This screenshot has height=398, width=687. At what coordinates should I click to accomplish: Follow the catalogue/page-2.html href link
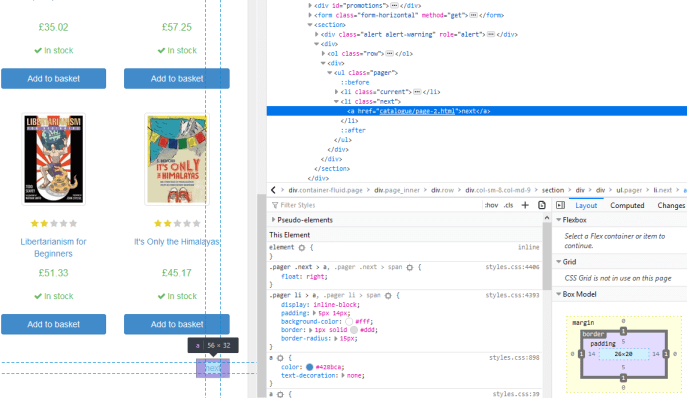[417, 111]
